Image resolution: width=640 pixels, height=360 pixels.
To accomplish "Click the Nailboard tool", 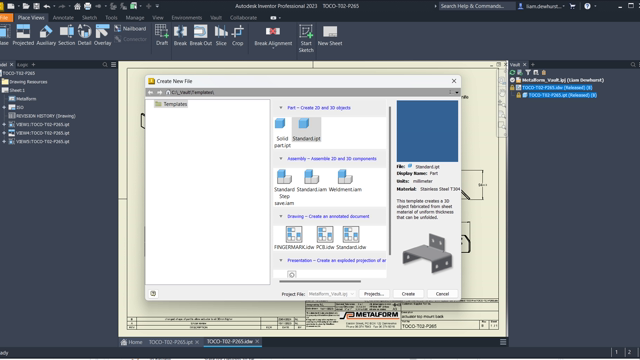I will click(130, 29).
